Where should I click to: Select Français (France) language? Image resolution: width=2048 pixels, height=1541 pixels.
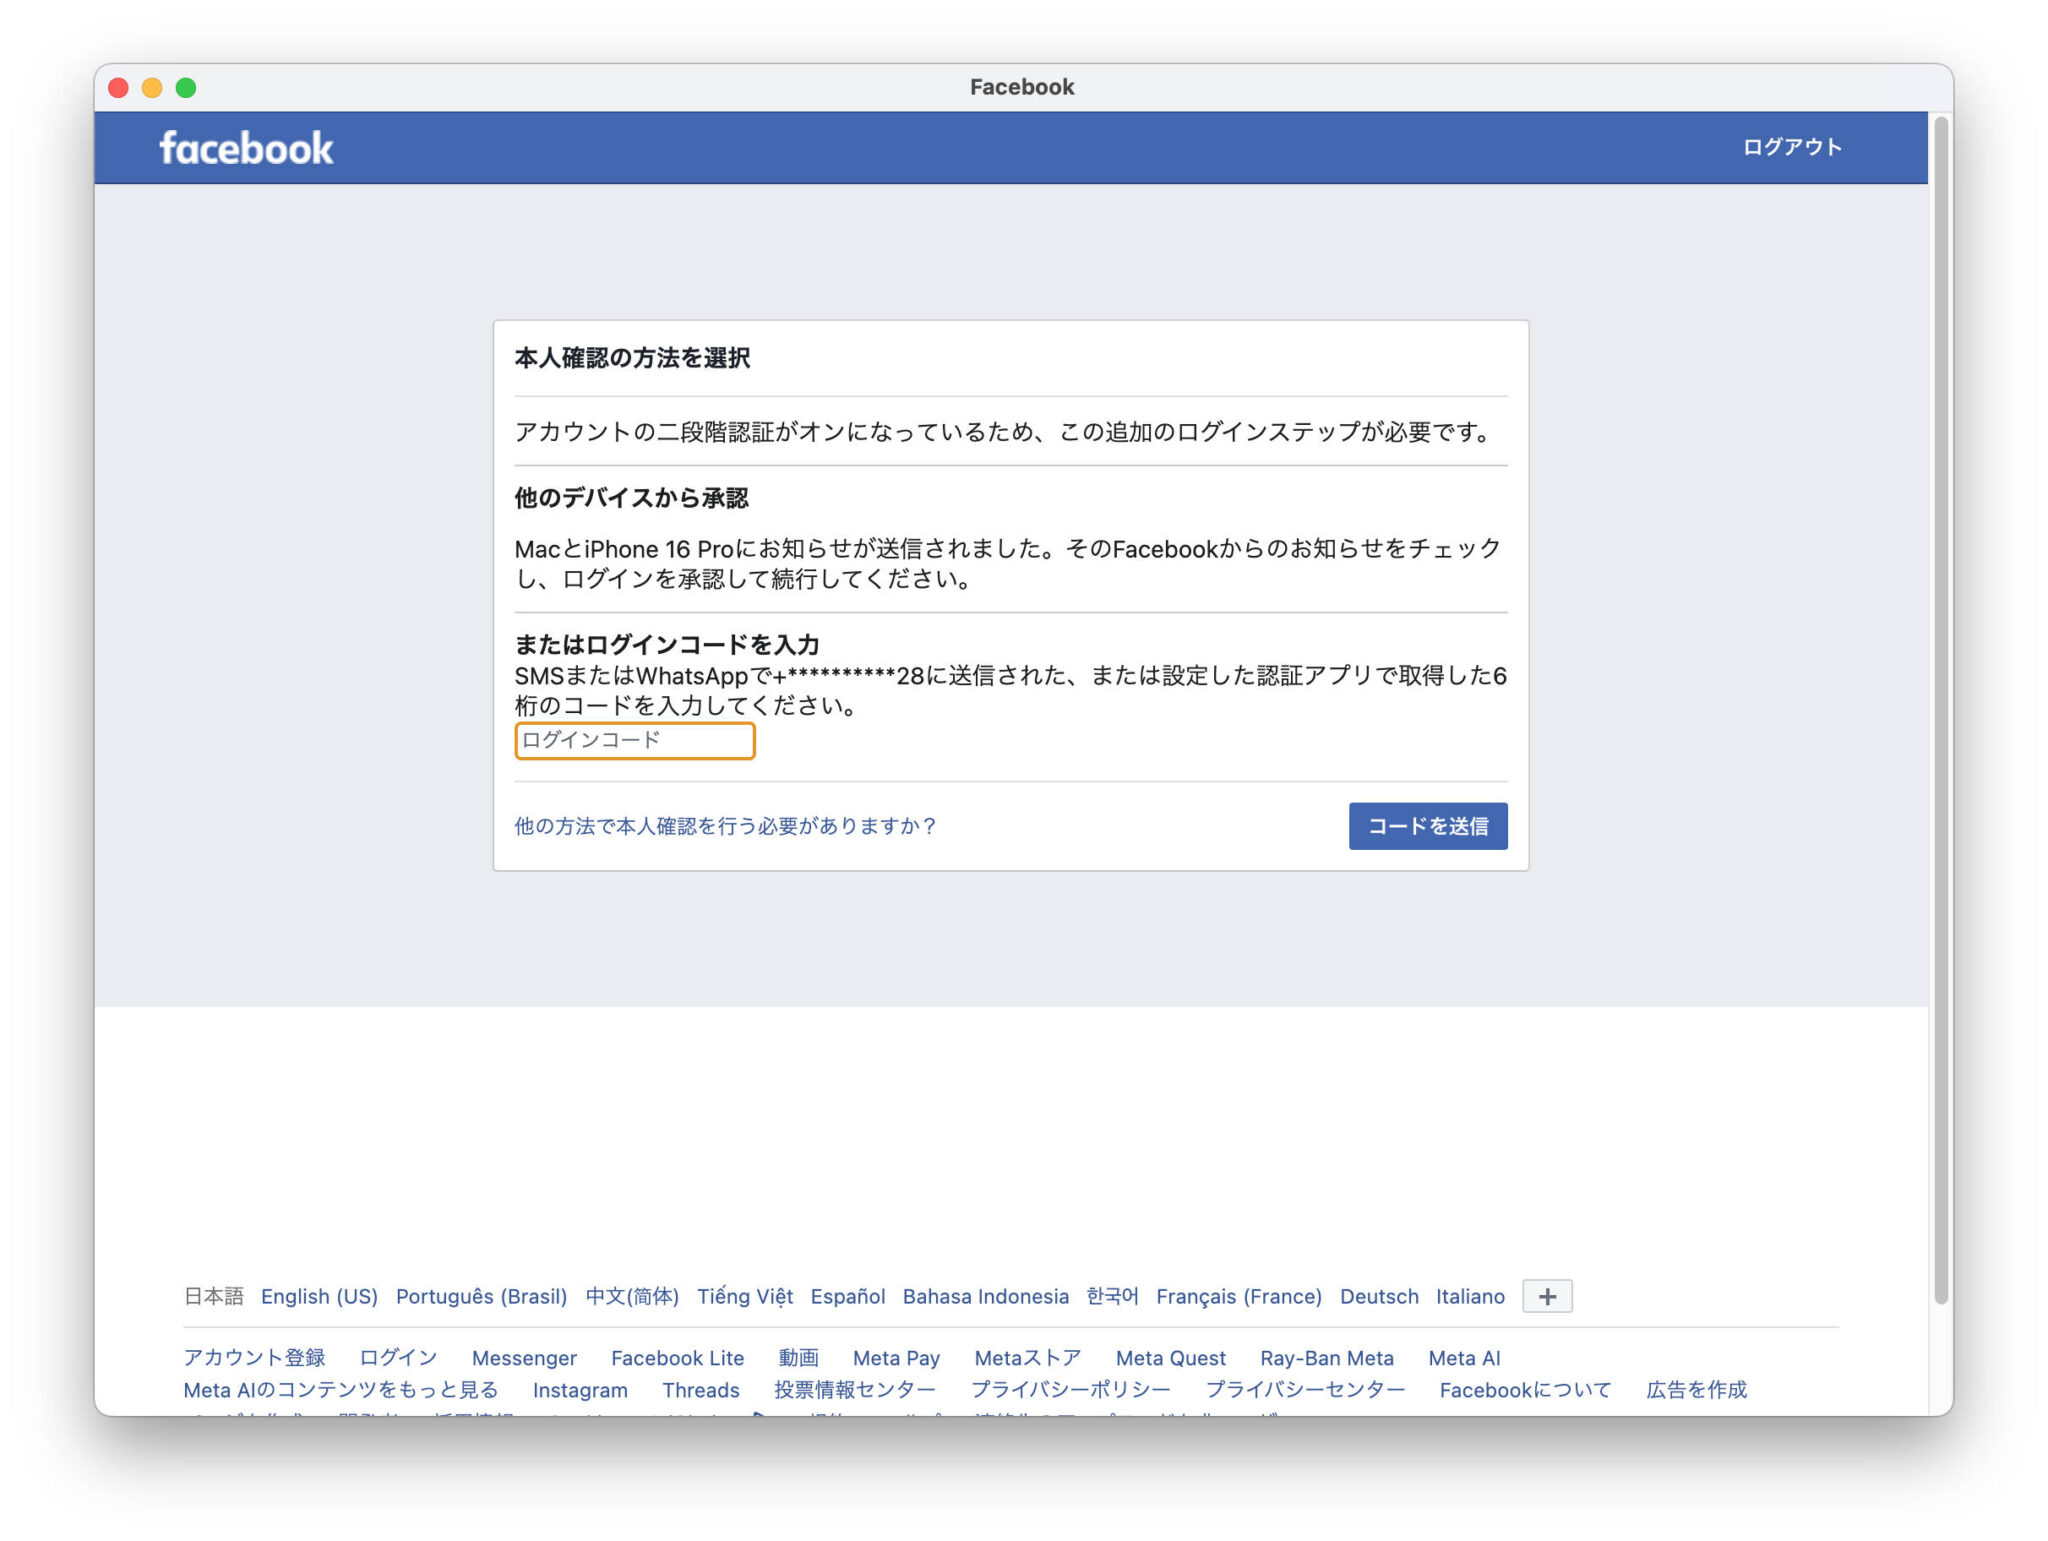[1238, 1296]
